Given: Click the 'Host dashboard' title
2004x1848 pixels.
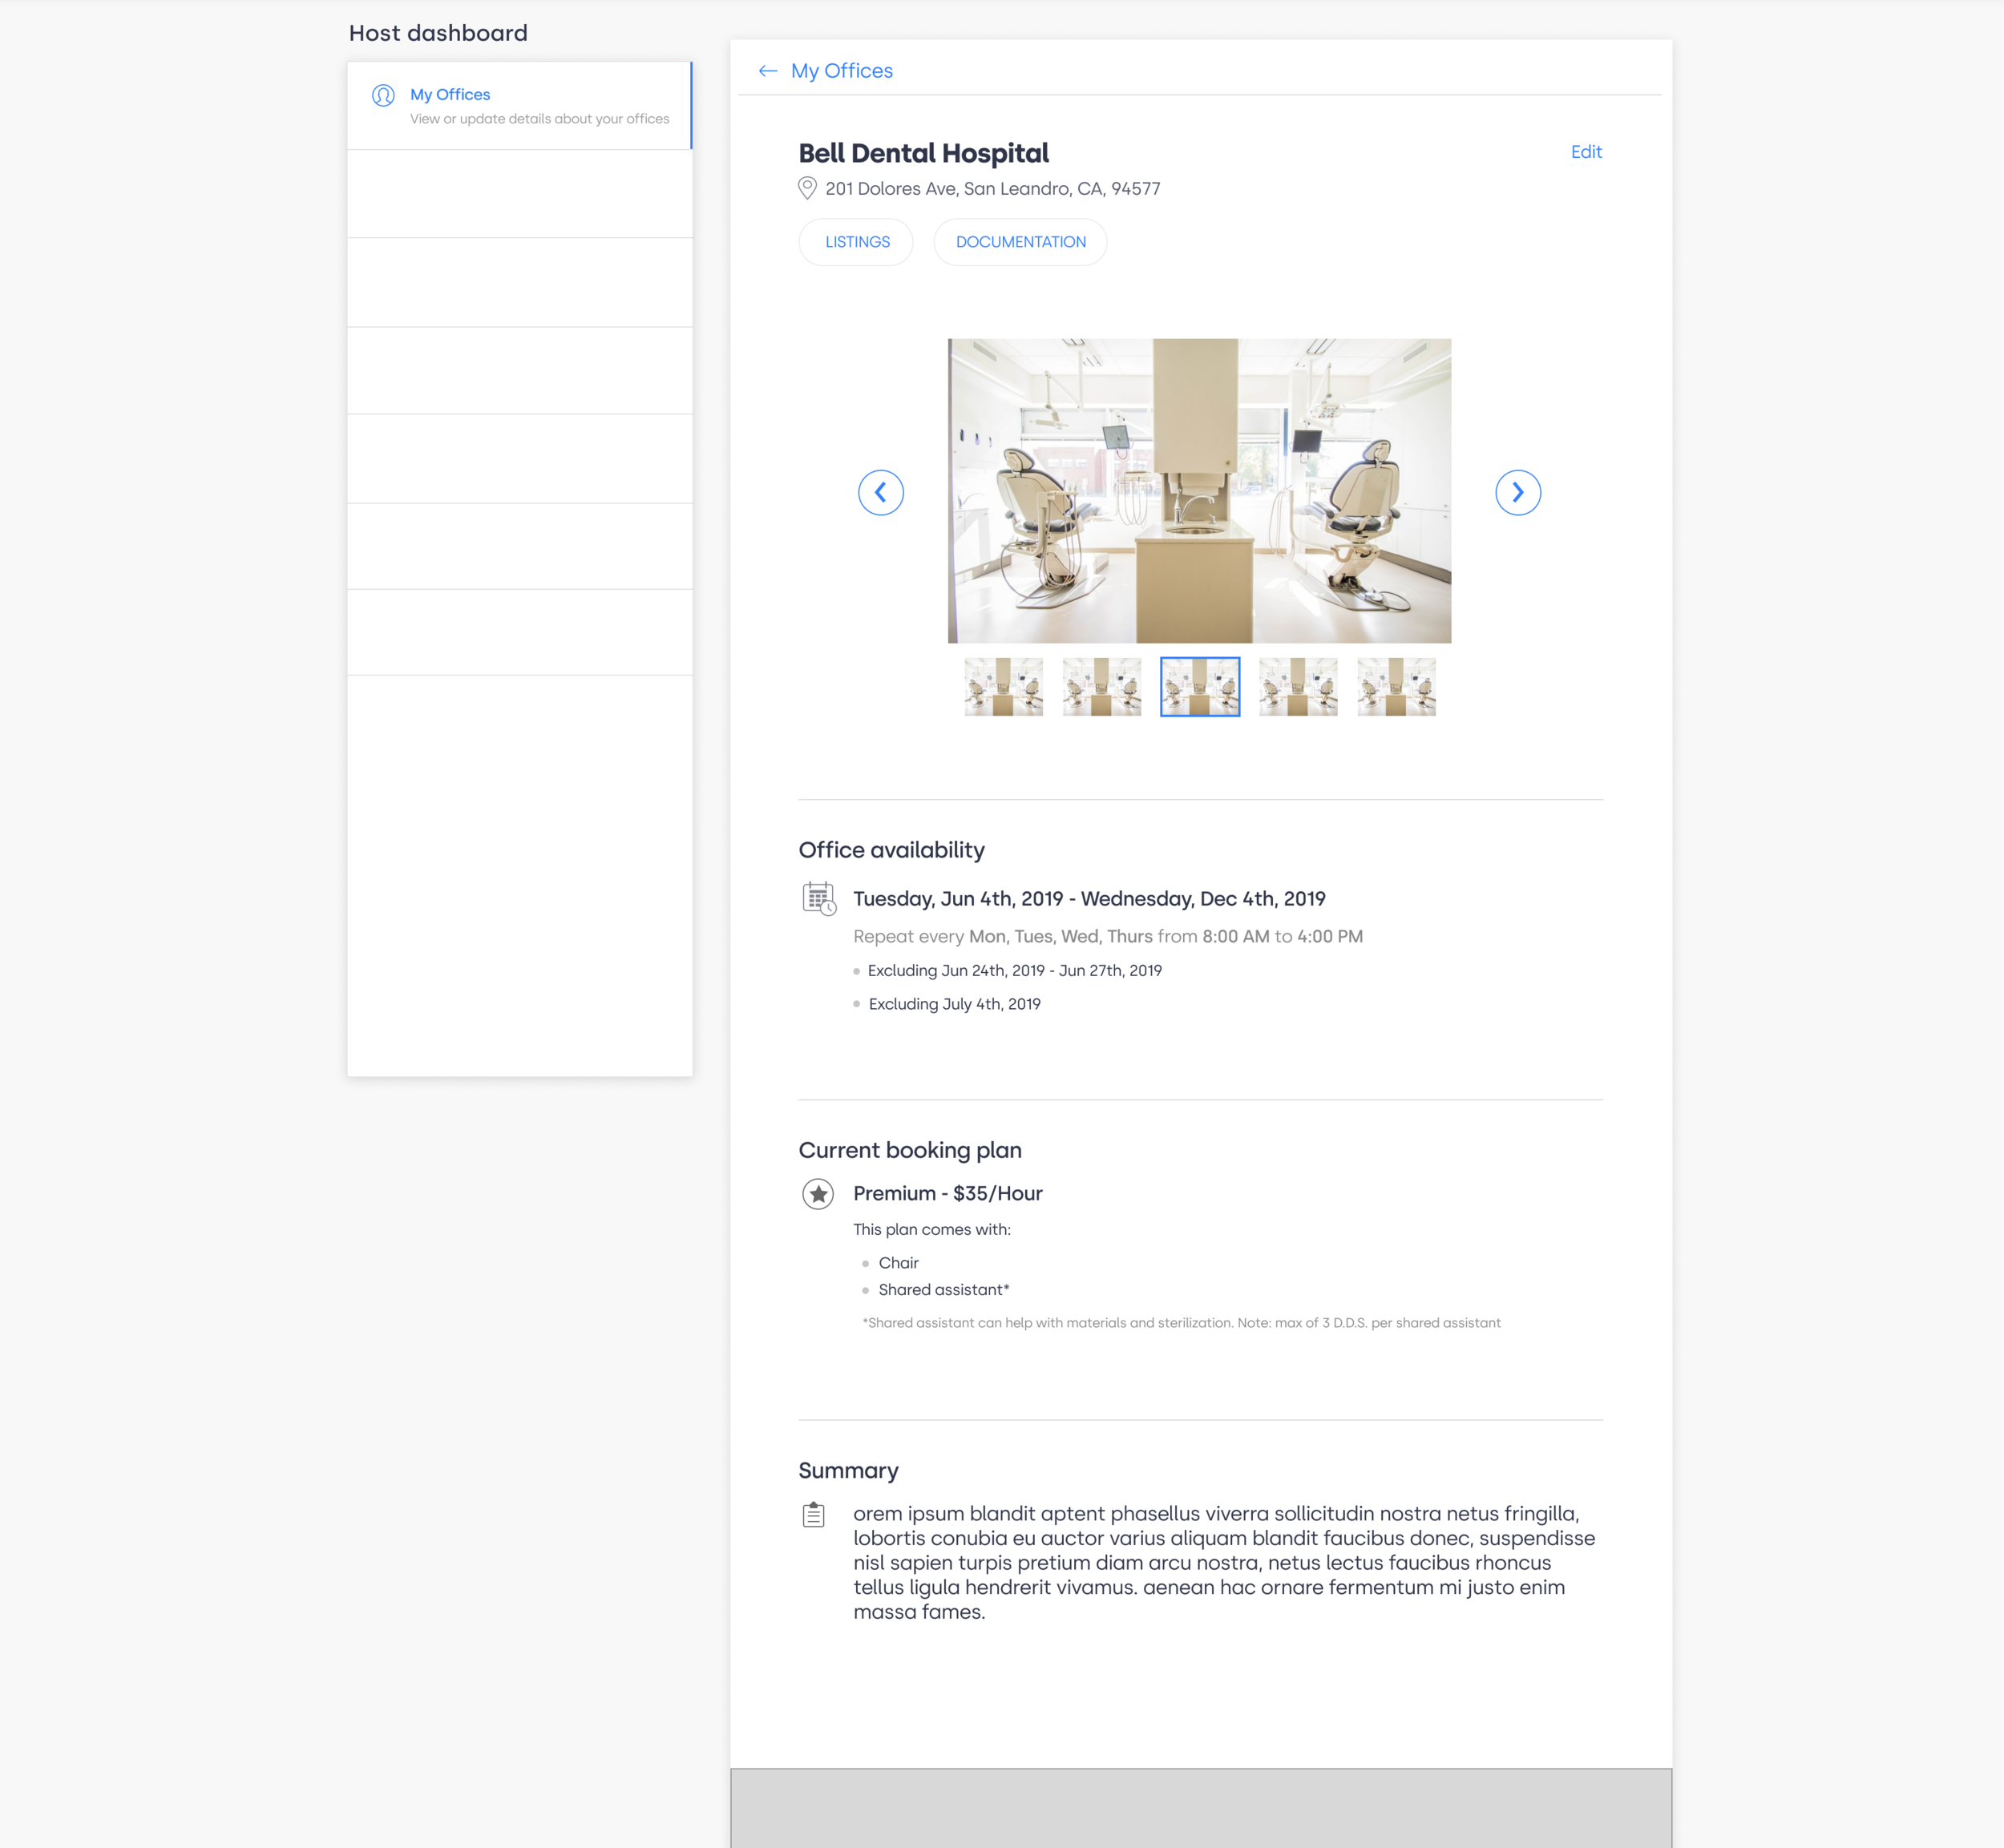Looking at the screenshot, I should point(438,33).
